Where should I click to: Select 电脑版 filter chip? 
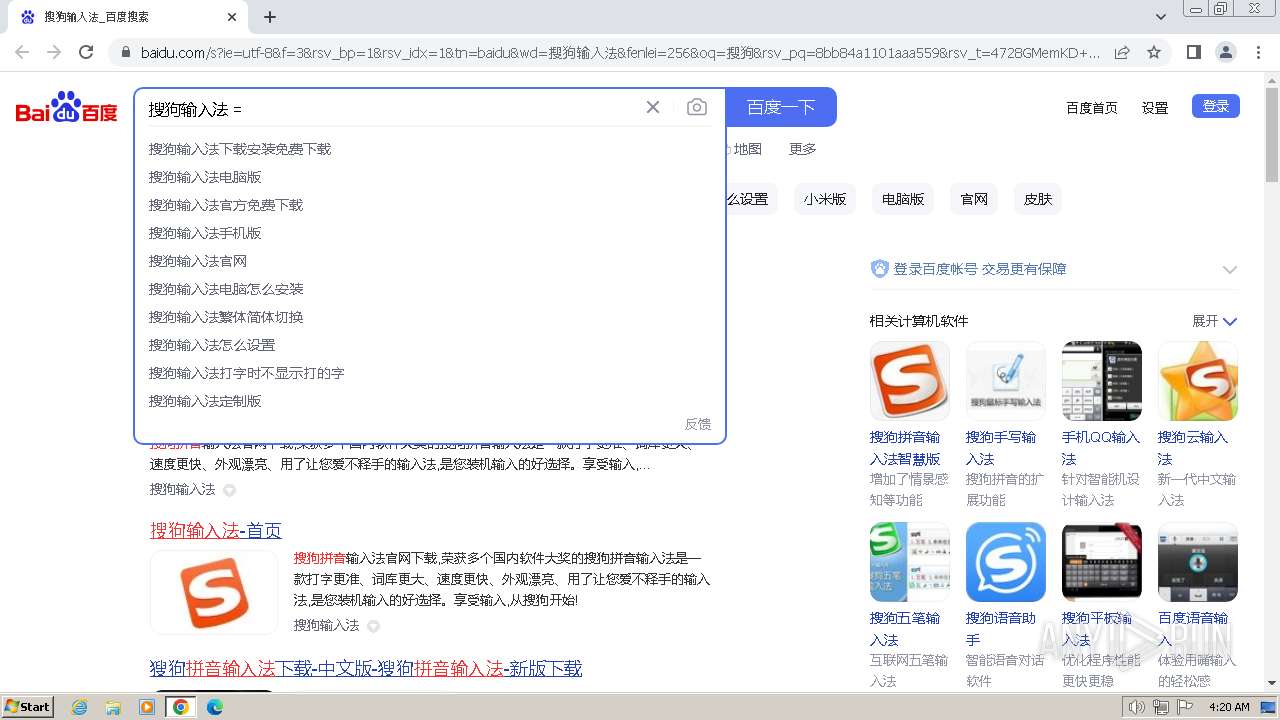point(903,199)
